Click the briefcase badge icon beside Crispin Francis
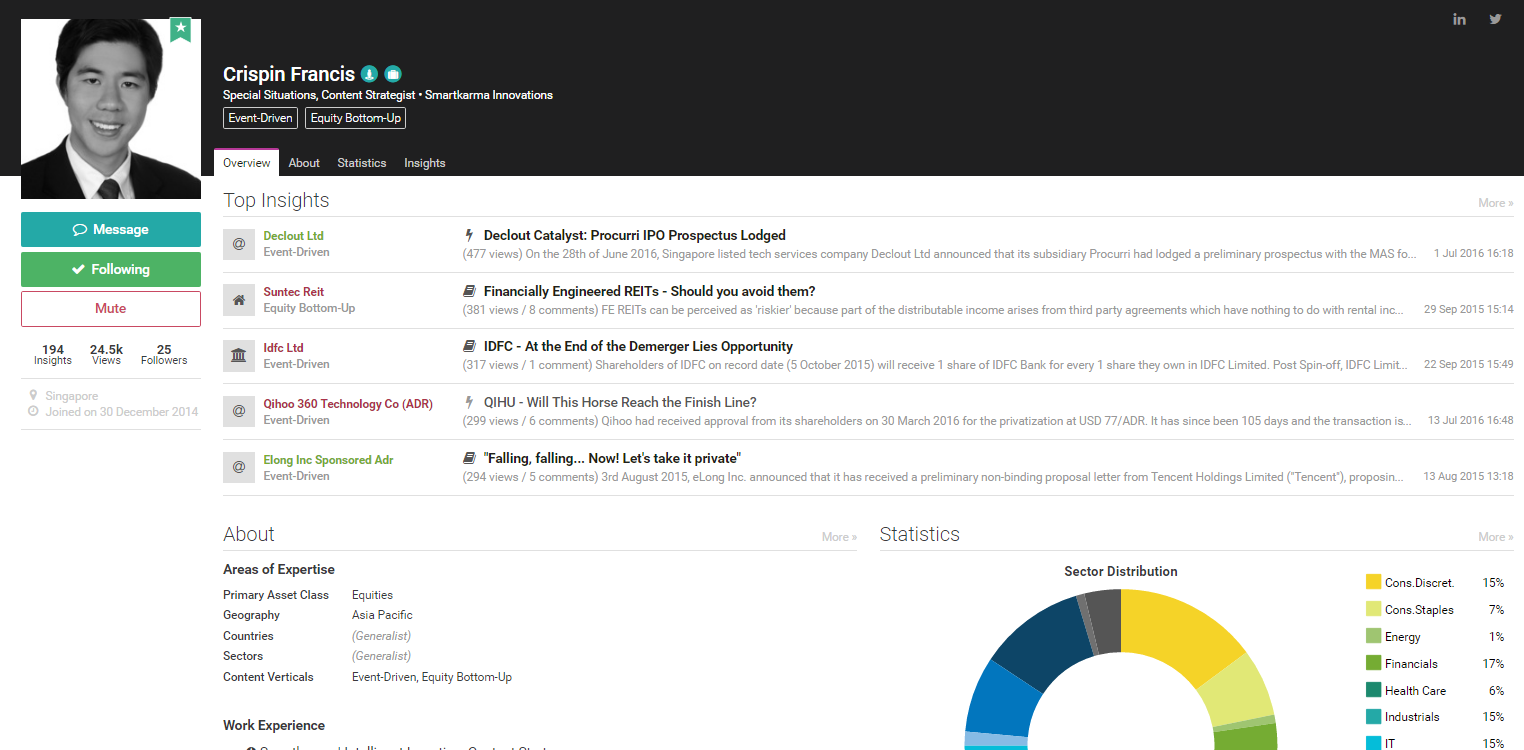 [393, 74]
